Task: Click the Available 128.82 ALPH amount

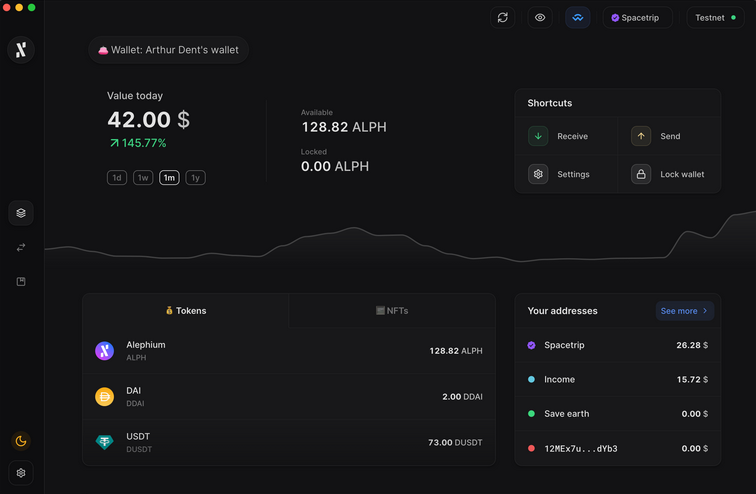Action: [x=344, y=127]
